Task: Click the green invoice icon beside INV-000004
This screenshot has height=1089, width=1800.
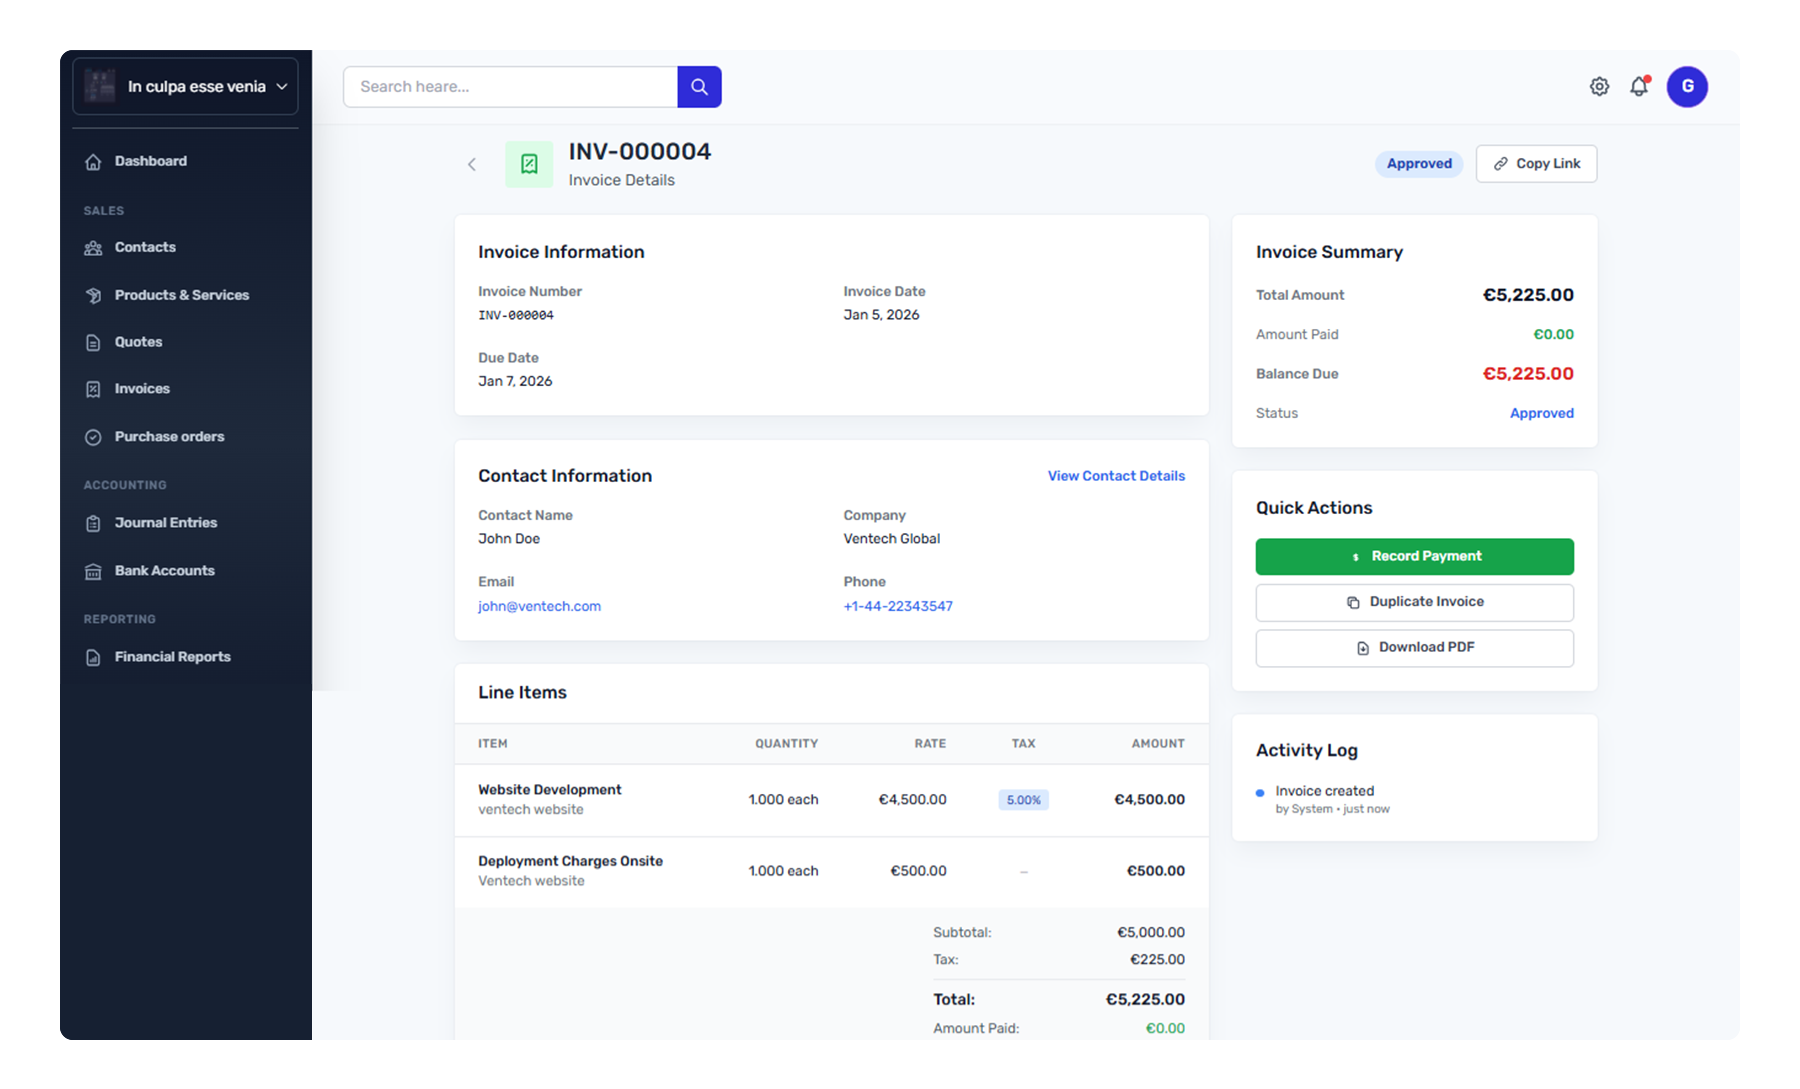Action: point(529,165)
